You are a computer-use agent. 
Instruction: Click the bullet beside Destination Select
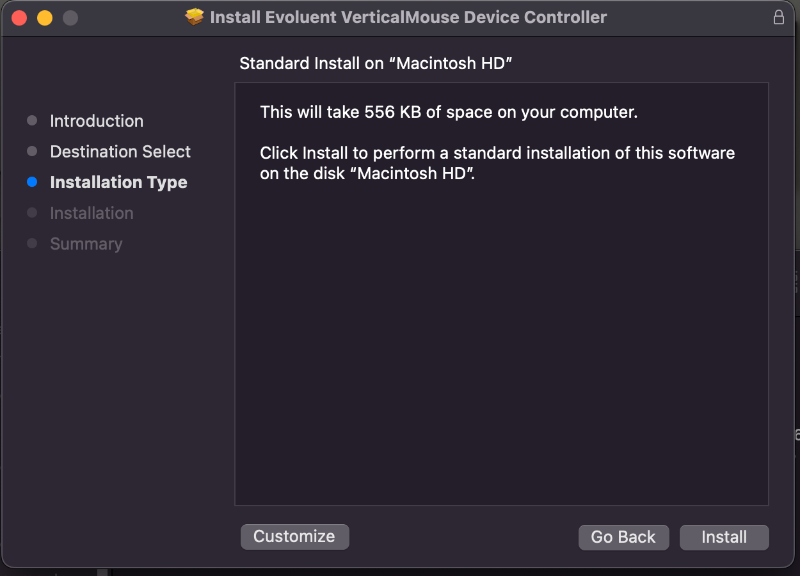32,151
